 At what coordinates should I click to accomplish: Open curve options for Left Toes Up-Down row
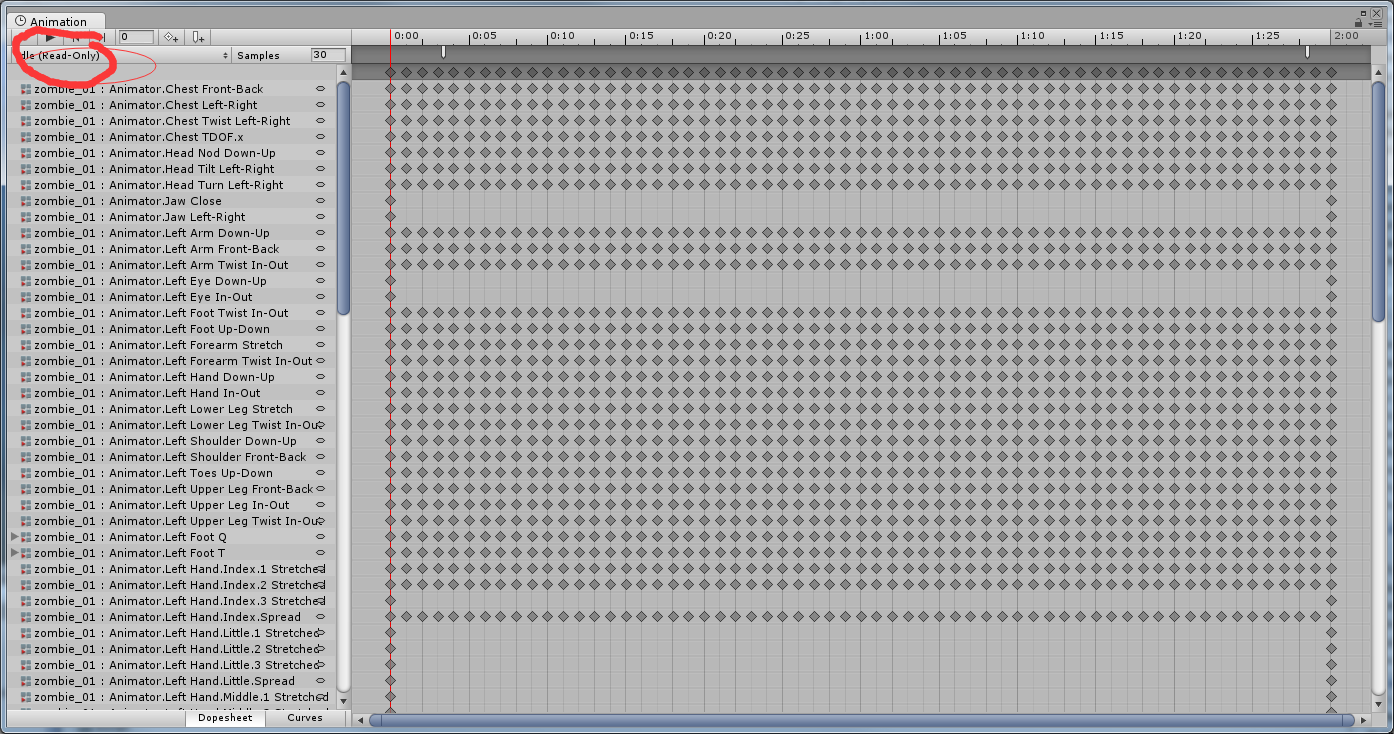pos(321,472)
